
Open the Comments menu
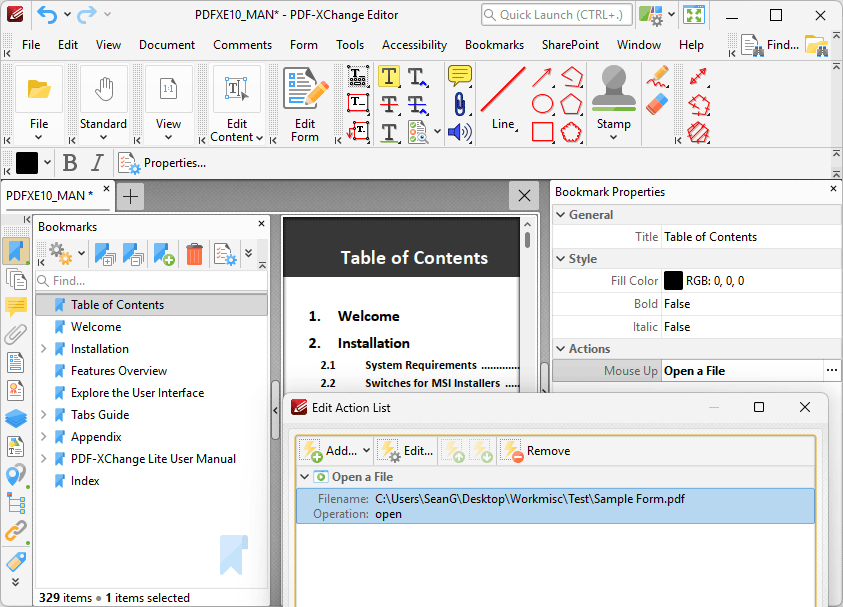click(242, 45)
